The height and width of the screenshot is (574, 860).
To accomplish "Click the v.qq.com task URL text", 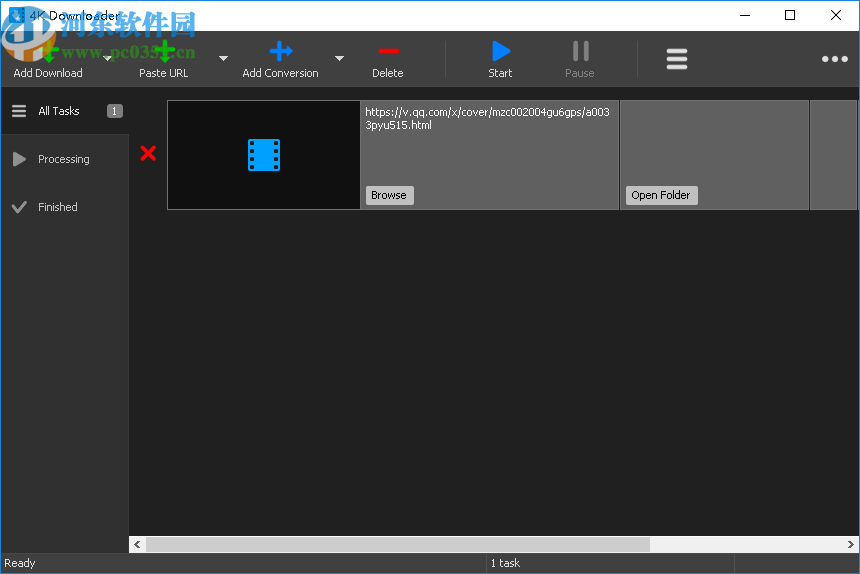I will tap(488, 118).
